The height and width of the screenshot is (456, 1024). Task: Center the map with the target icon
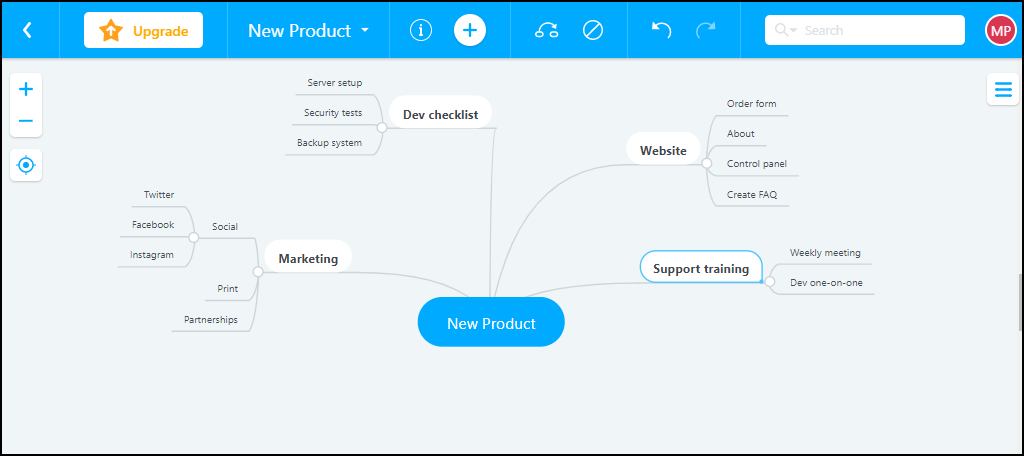pos(26,165)
